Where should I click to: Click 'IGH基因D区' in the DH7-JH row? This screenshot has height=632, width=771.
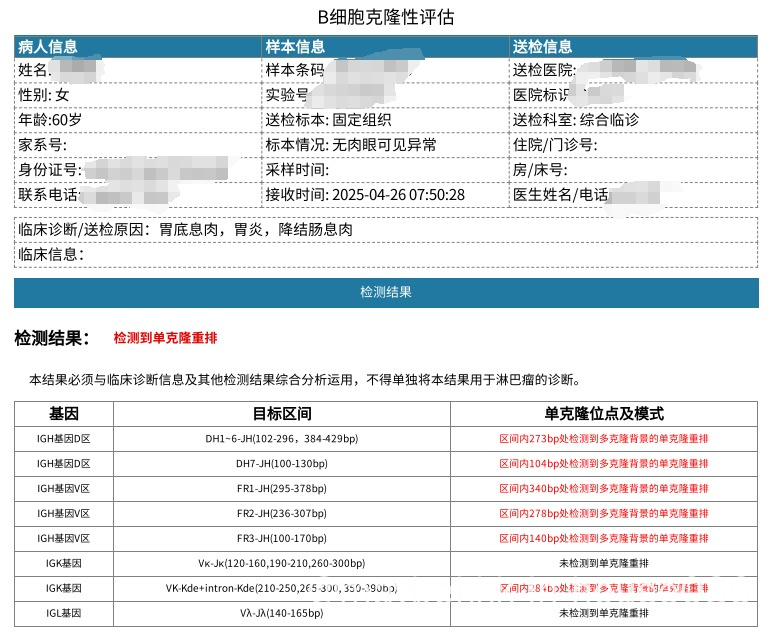click(x=64, y=464)
